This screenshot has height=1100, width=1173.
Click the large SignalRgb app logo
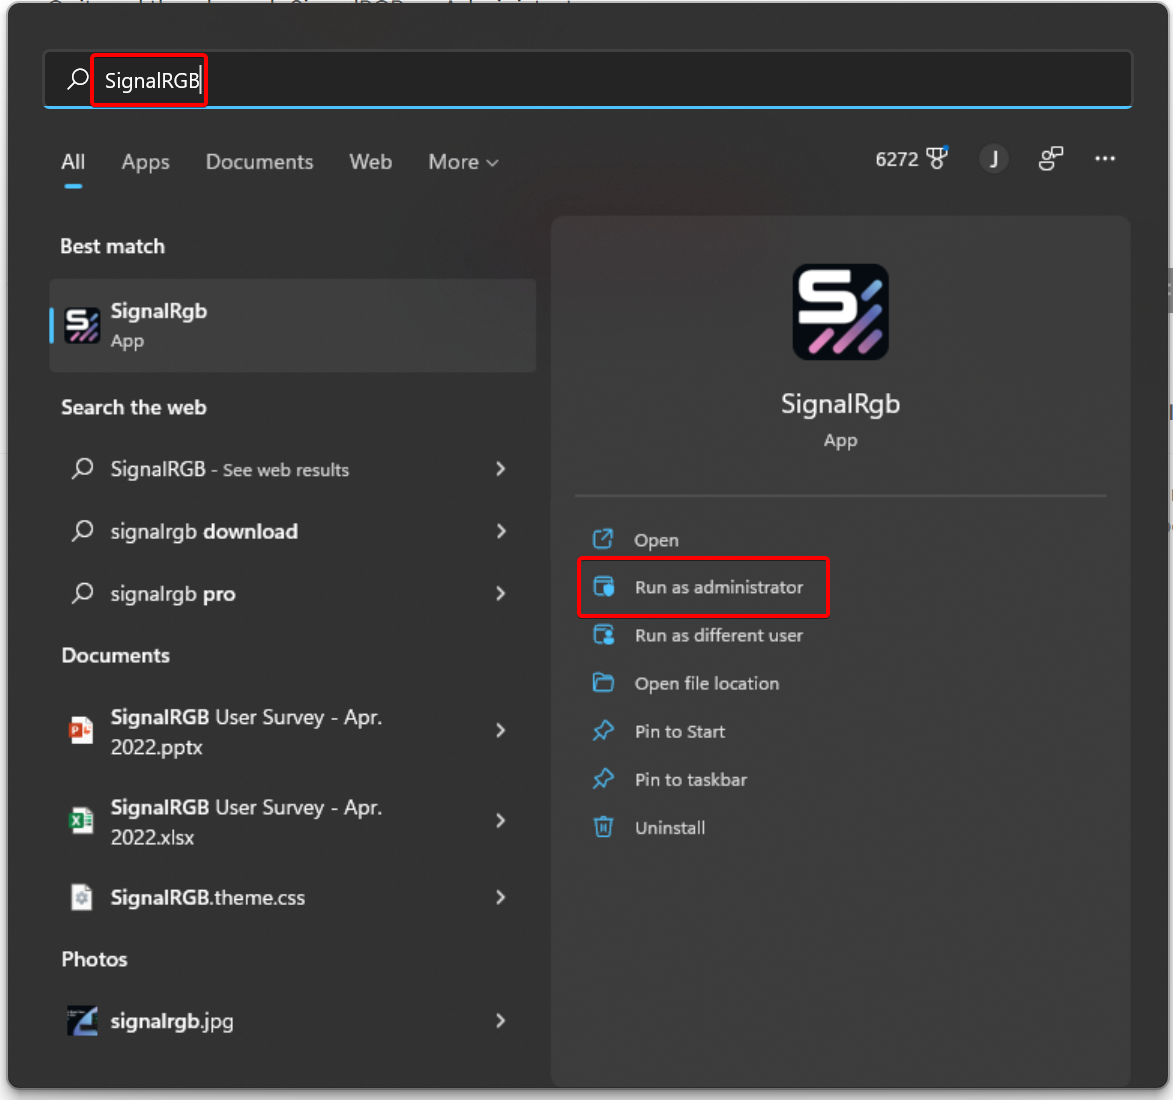tap(840, 312)
